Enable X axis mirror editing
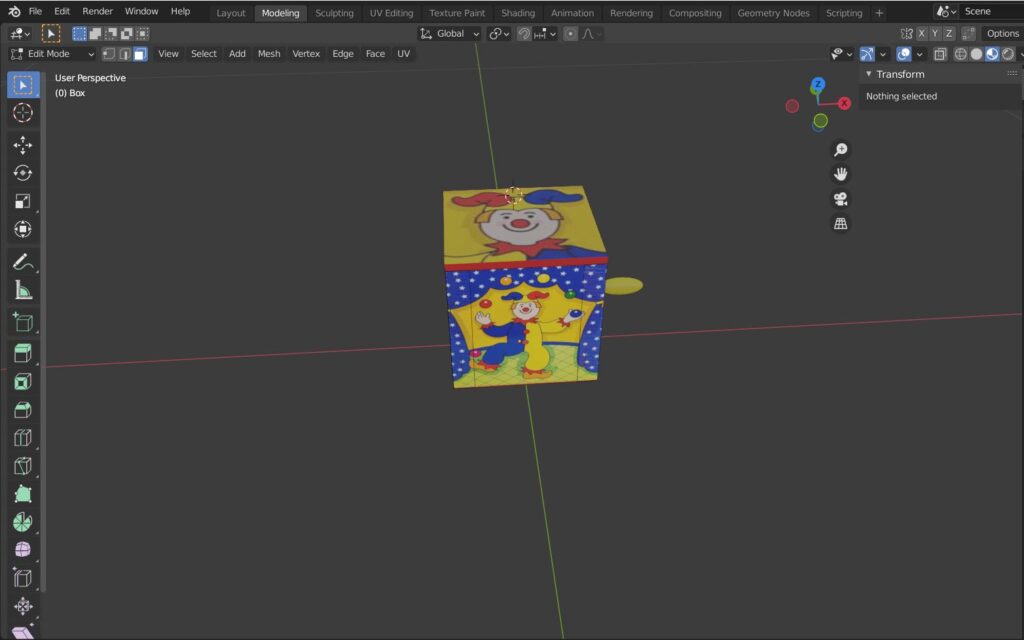The height and width of the screenshot is (640, 1024). coord(921,33)
